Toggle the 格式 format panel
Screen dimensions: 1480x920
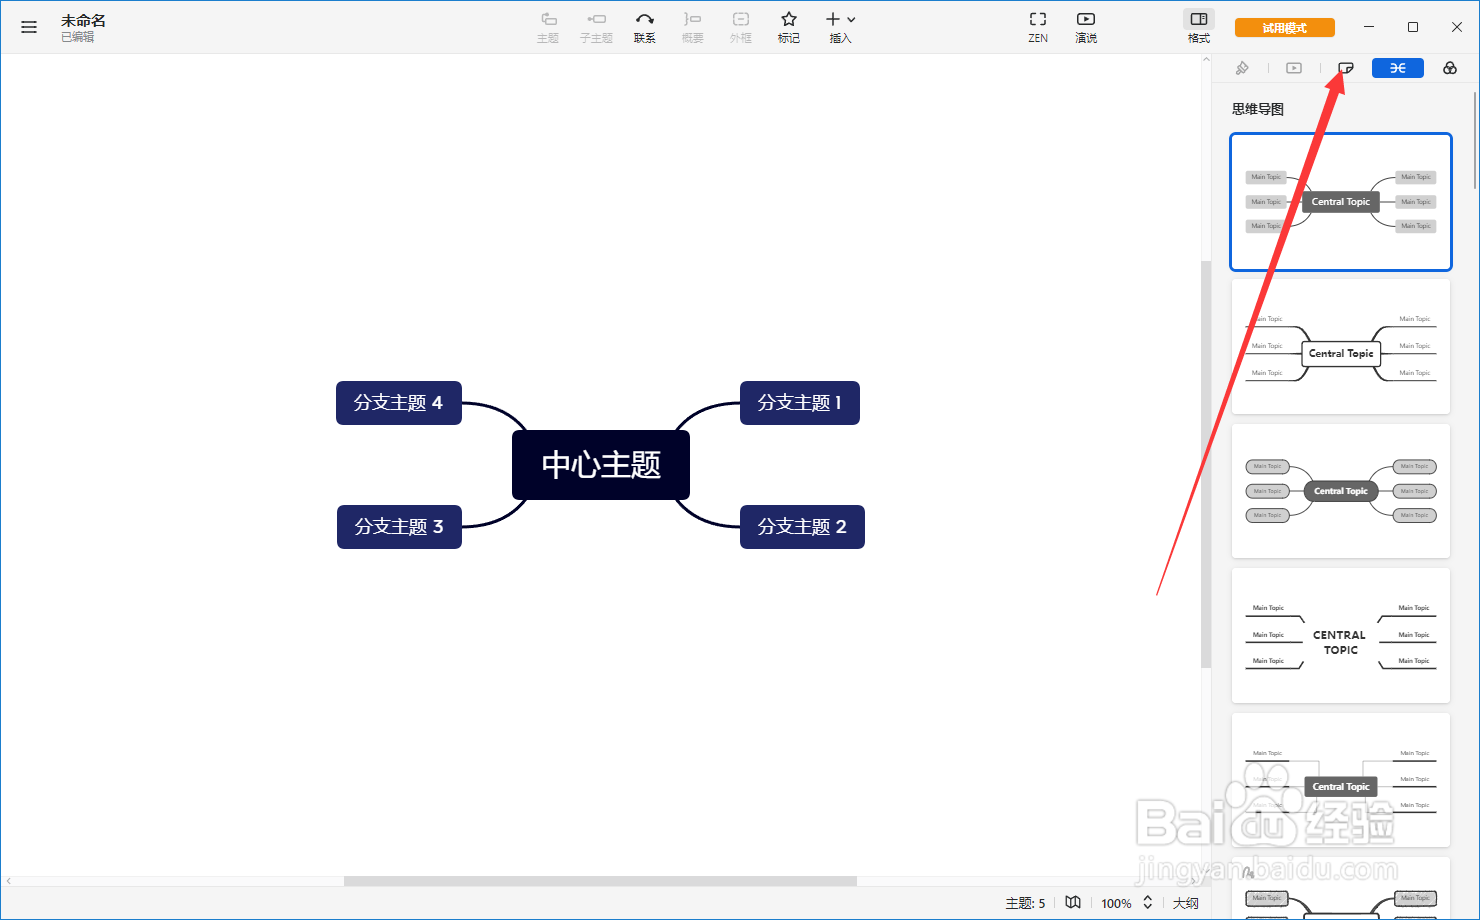pos(1199,27)
